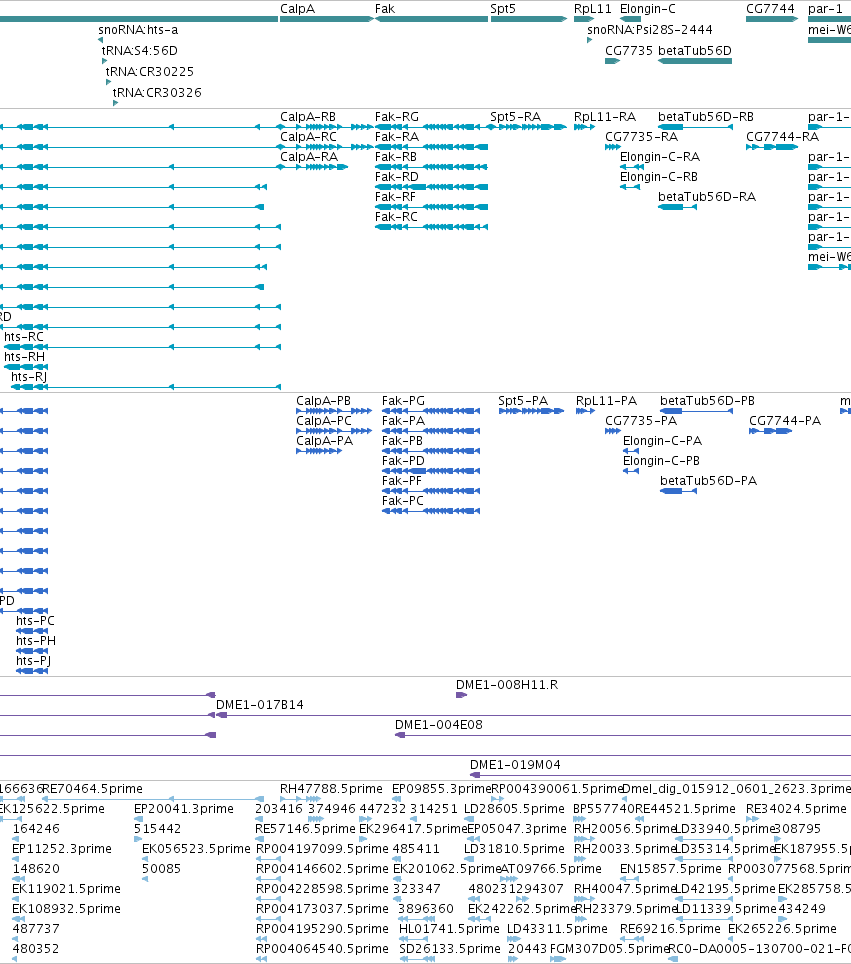Image resolution: width=851 pixels, height=964 pixels.
Task: Select the Fak-RB transcript
Action: 432,167
